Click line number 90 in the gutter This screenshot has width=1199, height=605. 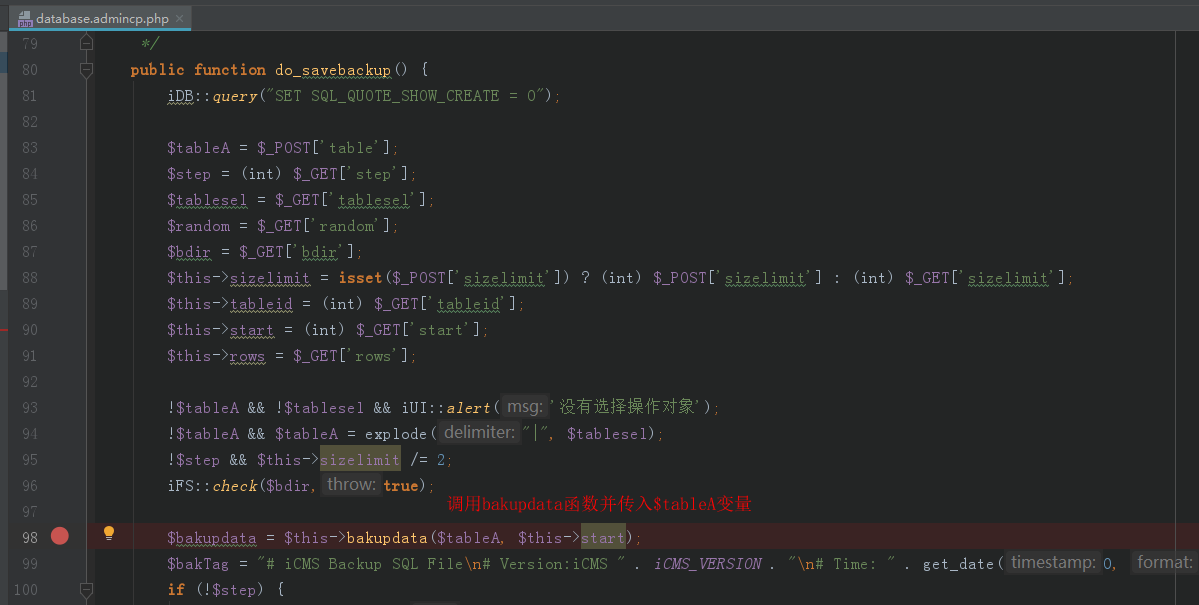(x=28, y=329)
